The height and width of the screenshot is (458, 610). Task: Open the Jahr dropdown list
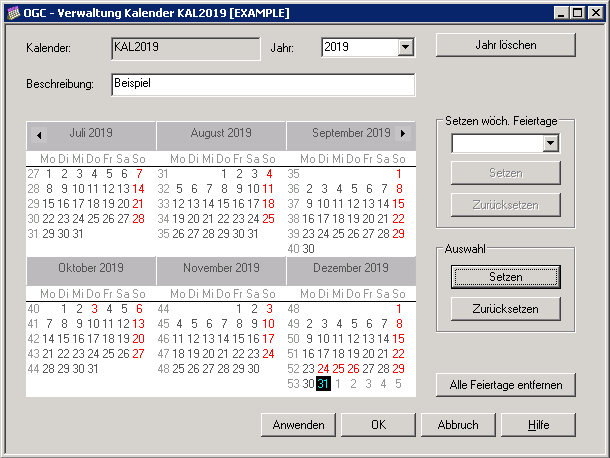pyautogui.click(x=405, y=47)
